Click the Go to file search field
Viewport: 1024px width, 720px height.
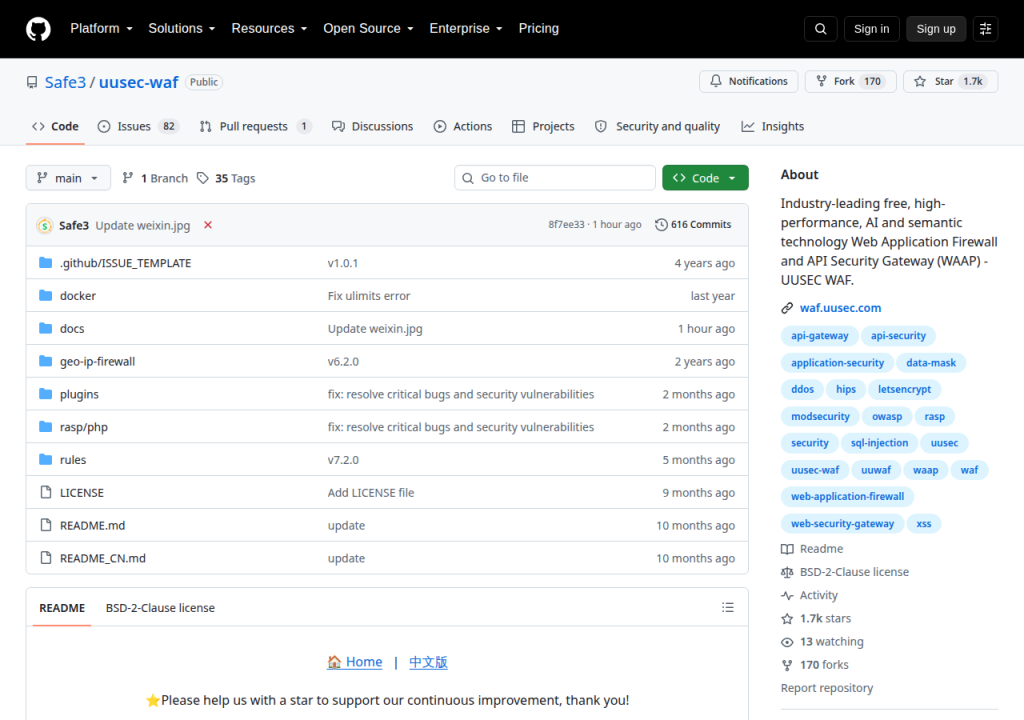coord(555,178)
